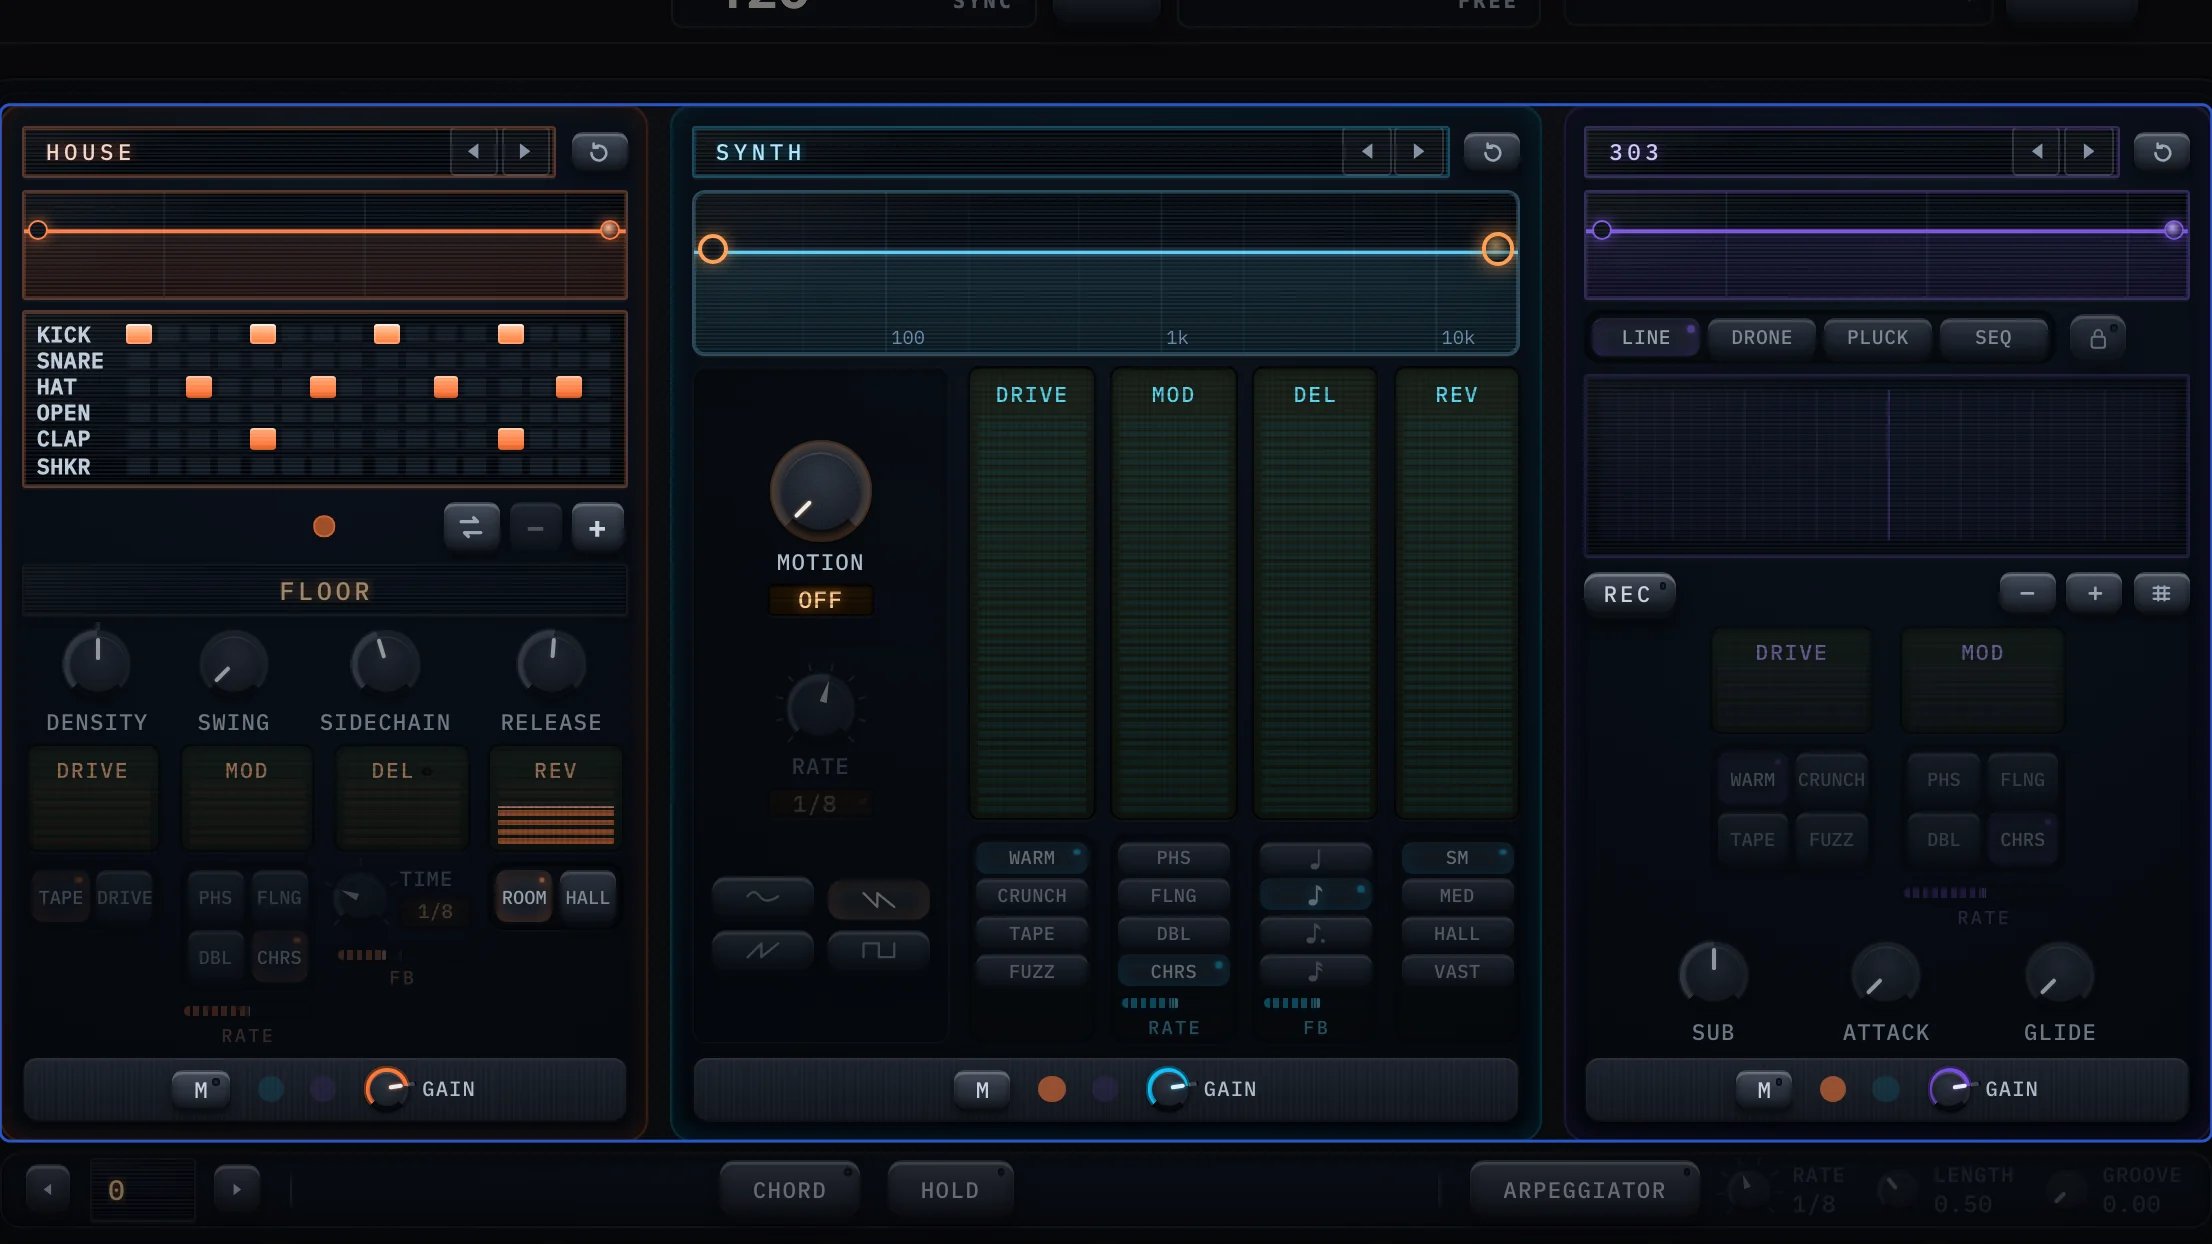Select the ramp-up waveform shape
The width and height of the screenshot is (2212, 1244).
[763, 950]
